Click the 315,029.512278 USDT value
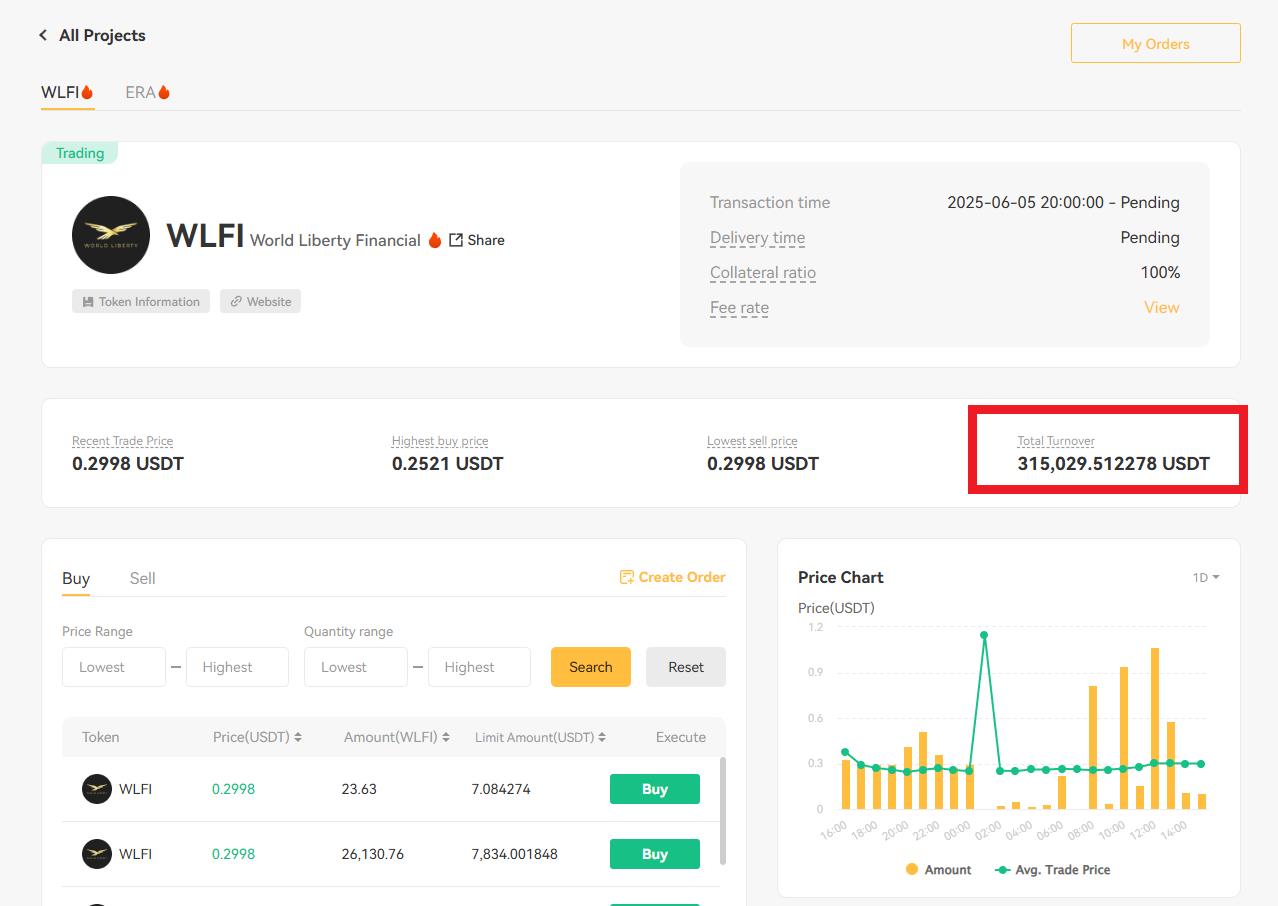The height and width of the screenshot is (906, 1278). tap(1114, 464)
